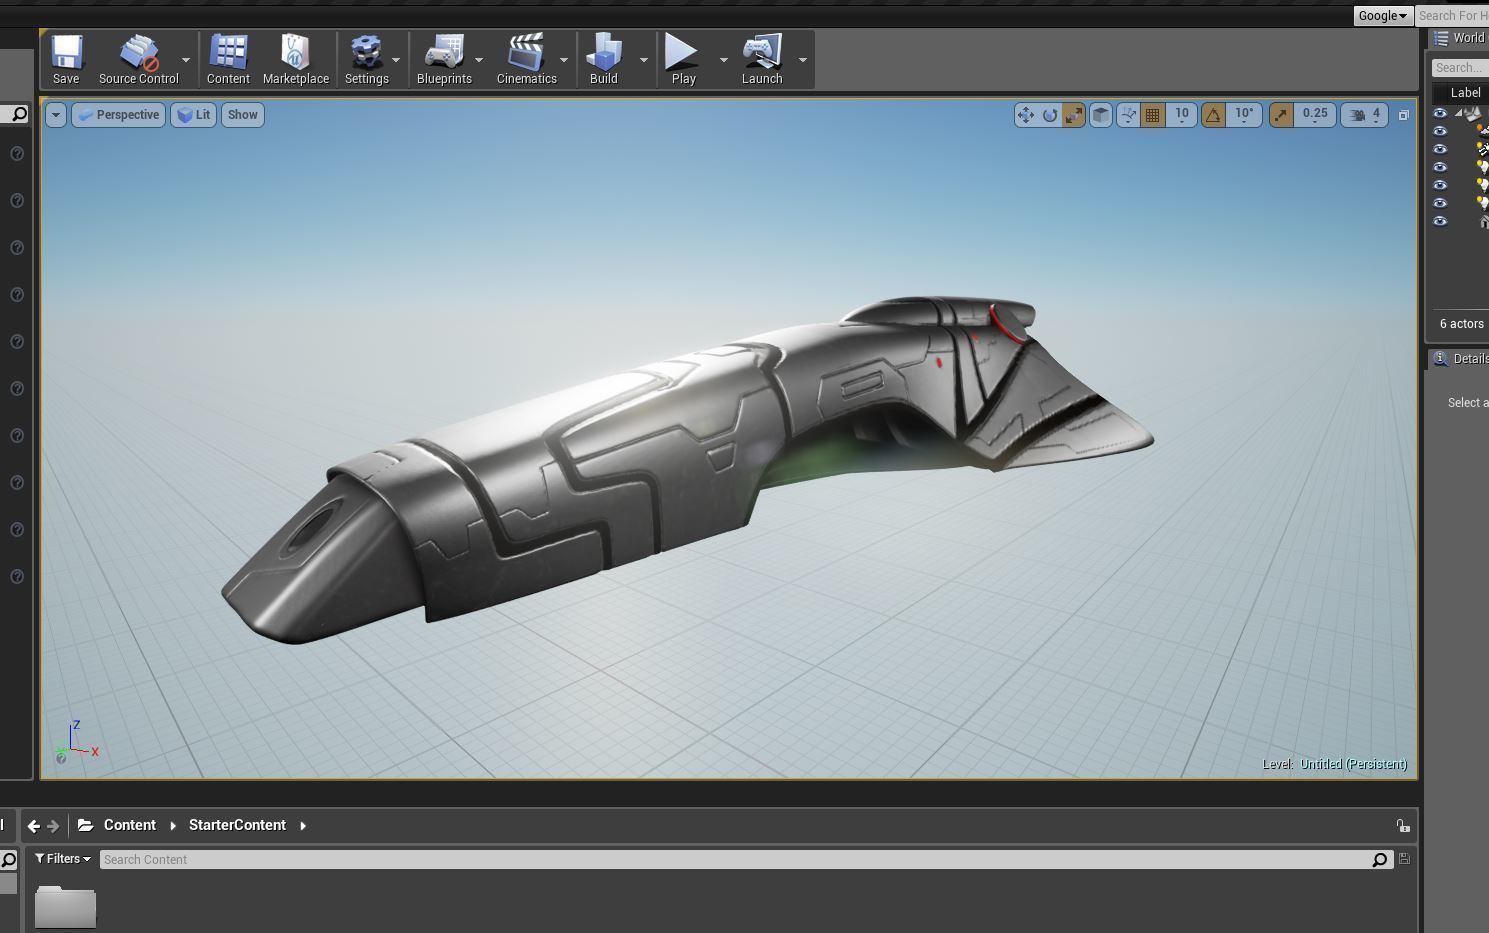Expand the arrow after StarterContent in the path
This screenshot has height=933, width=1489.
303,826
